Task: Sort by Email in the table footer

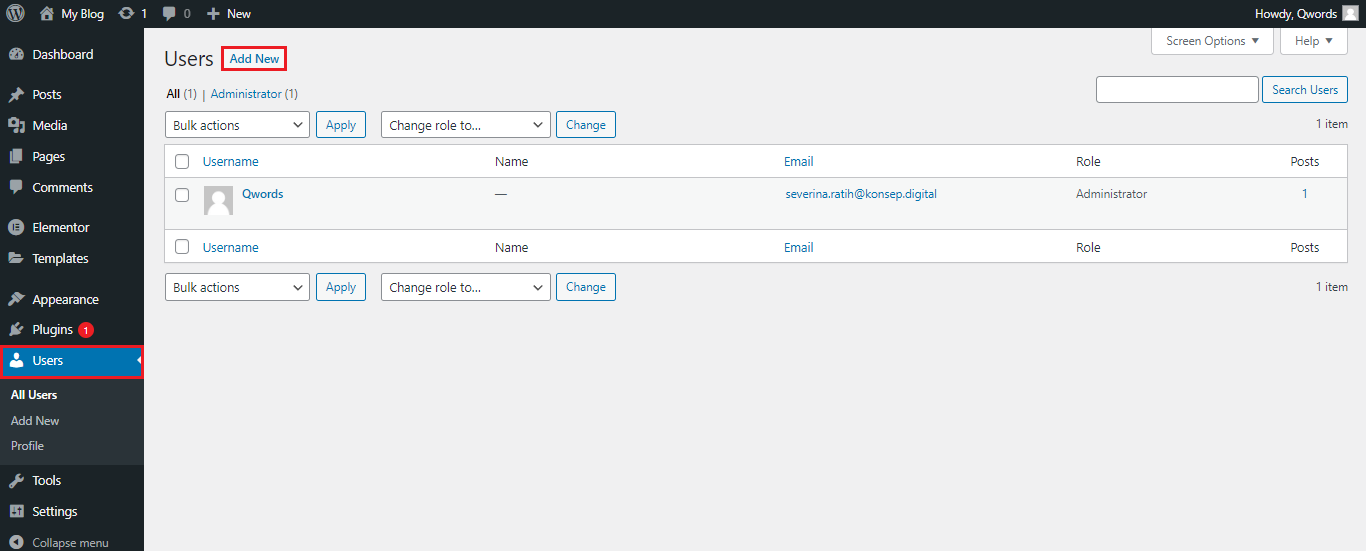Action: [799, 247]
